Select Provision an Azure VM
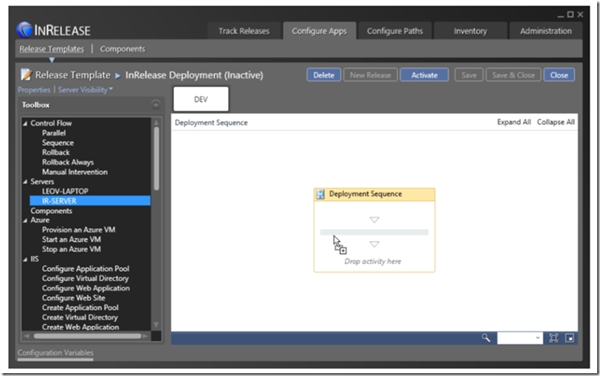 coord(78,230)
